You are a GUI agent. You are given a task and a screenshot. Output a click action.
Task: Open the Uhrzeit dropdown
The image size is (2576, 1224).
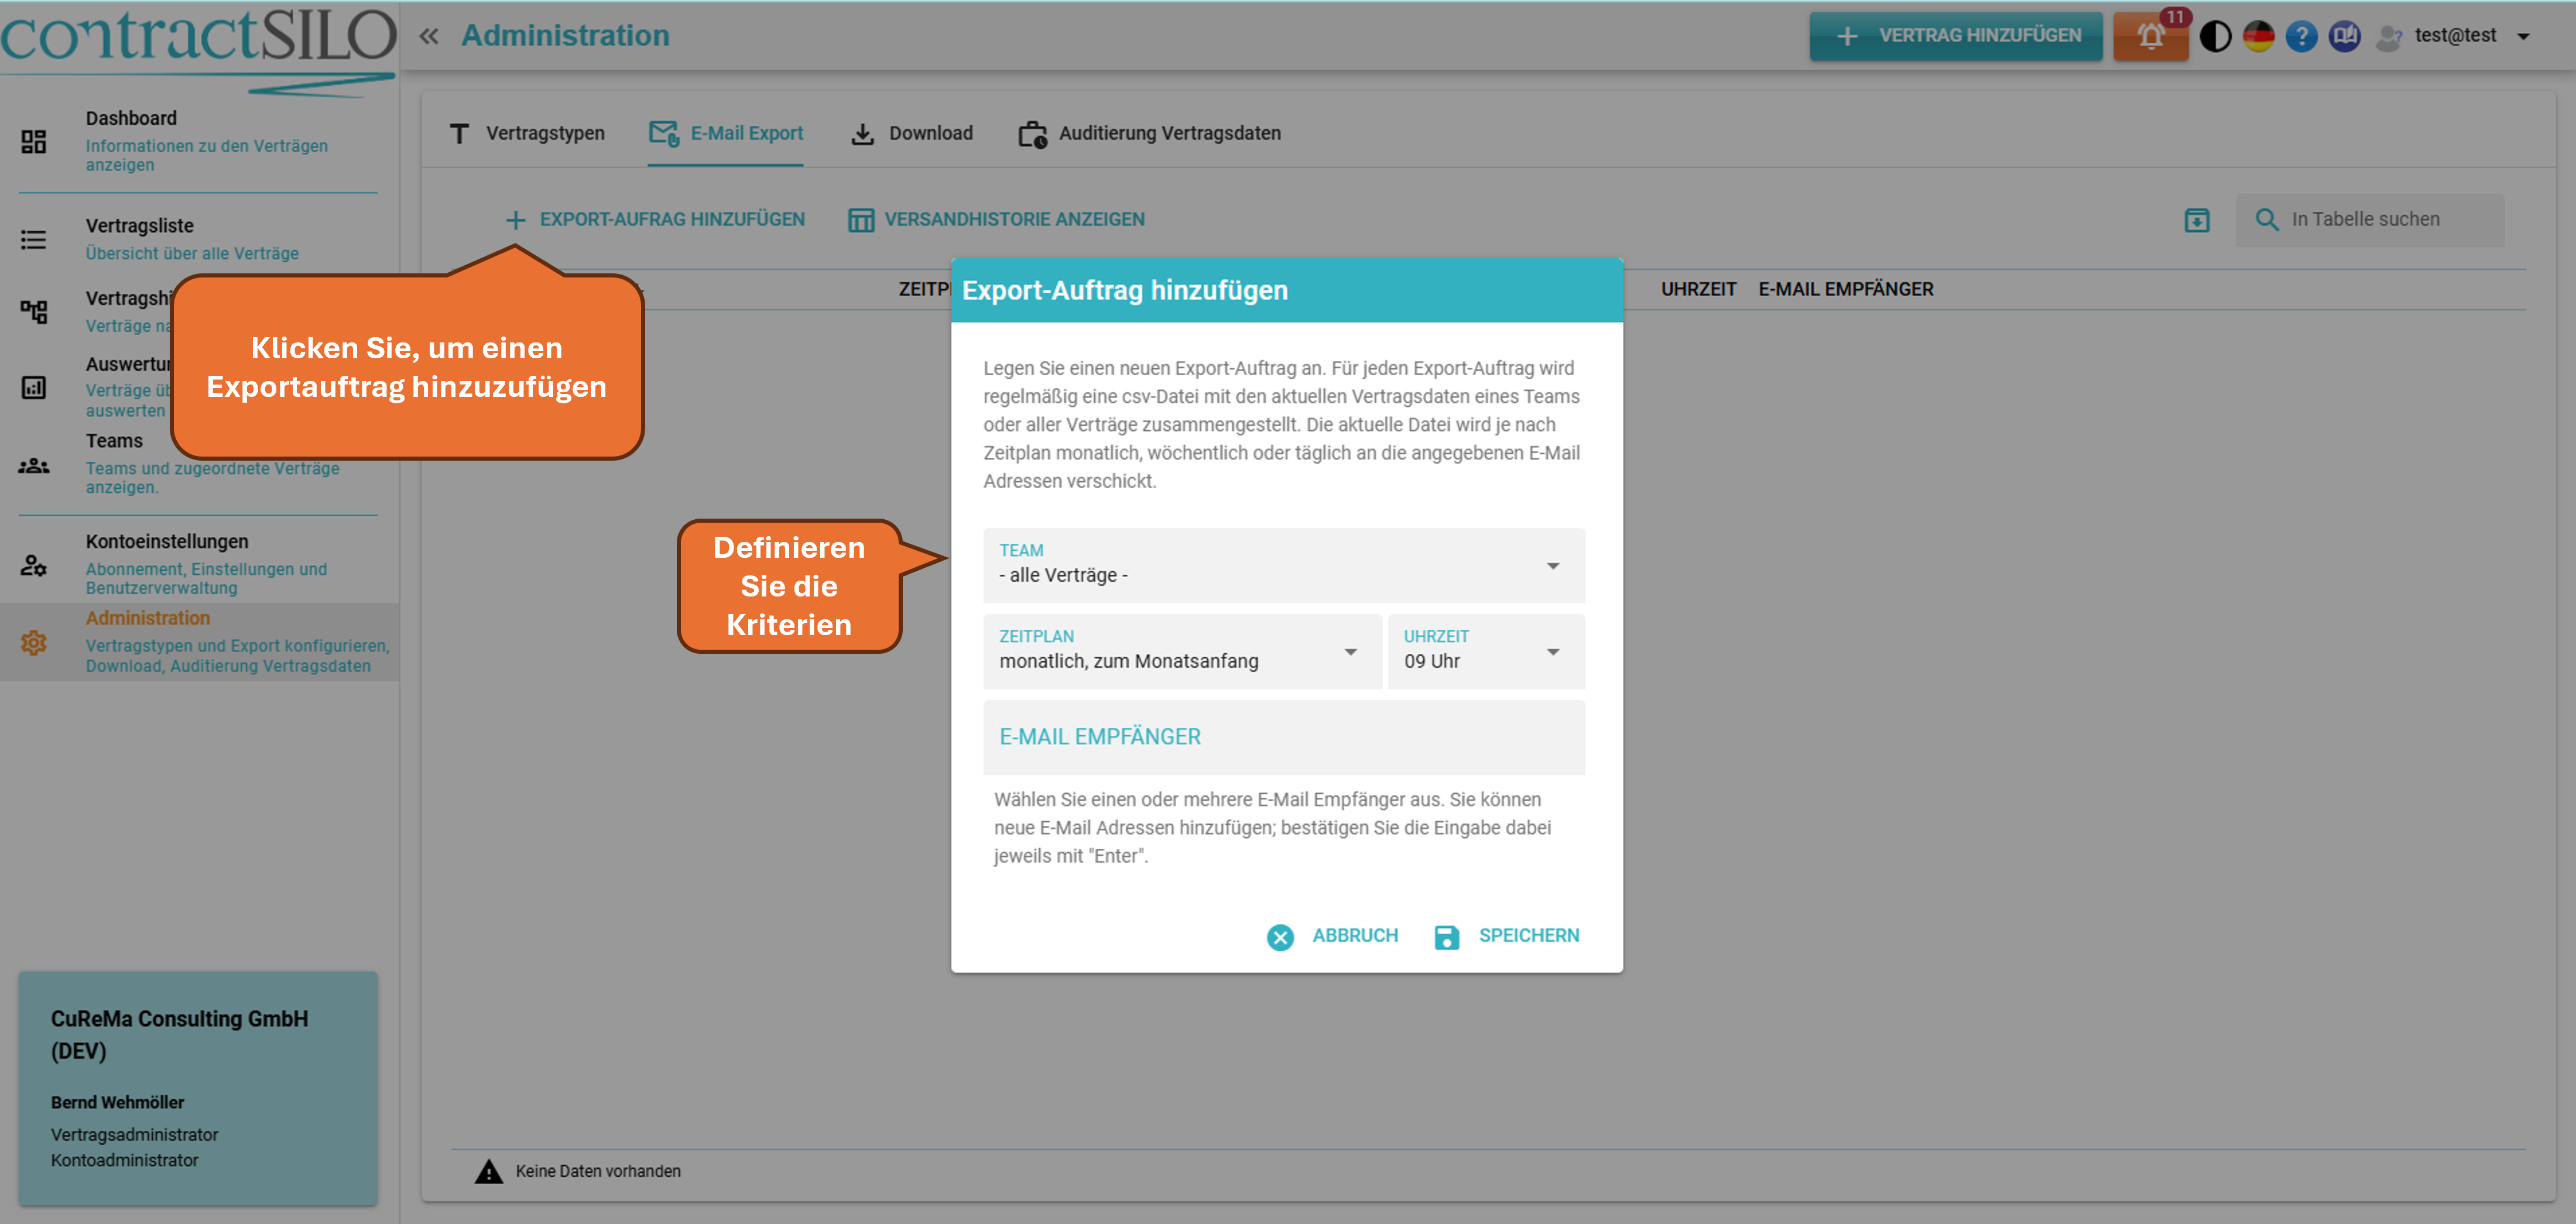[1485, 652]
